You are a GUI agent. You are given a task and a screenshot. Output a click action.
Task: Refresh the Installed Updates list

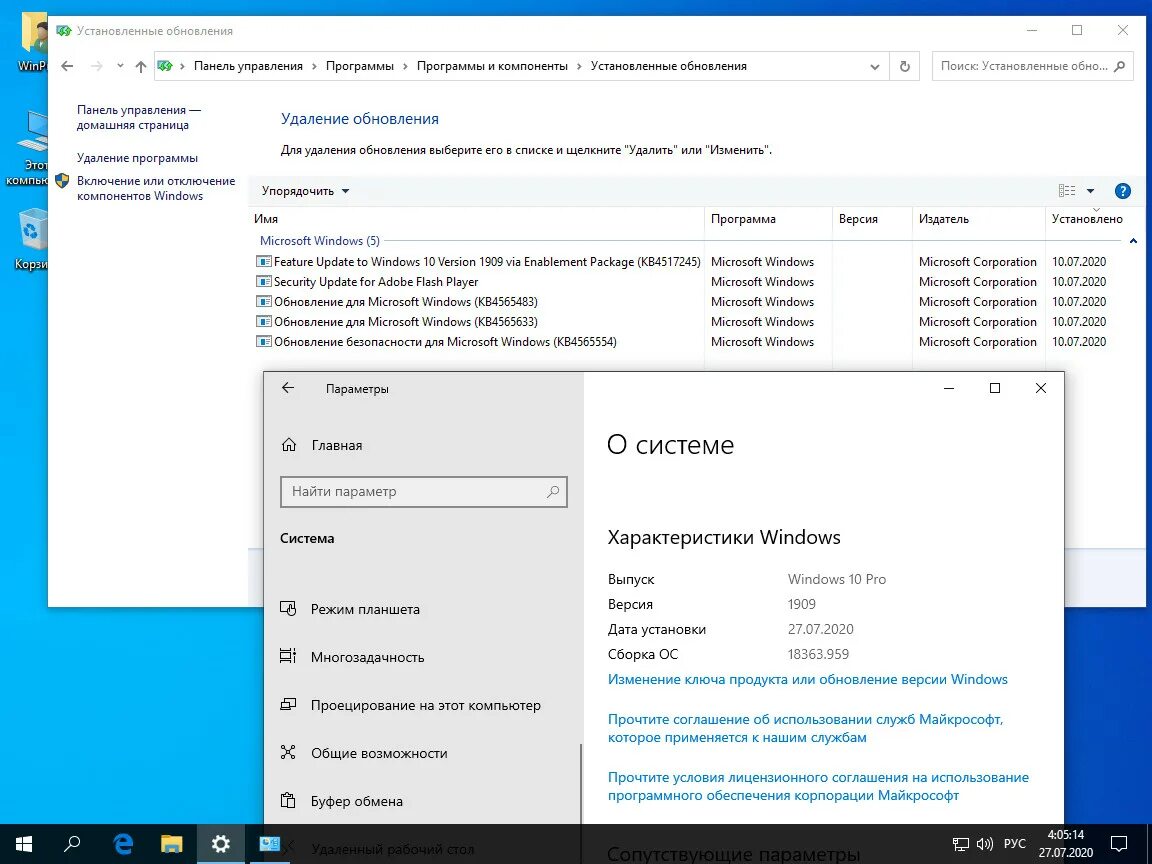click(904, 66)
